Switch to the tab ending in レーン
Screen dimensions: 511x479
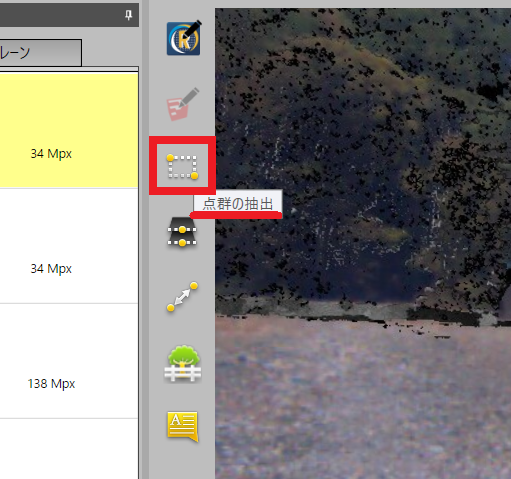(x=41, y=53)
